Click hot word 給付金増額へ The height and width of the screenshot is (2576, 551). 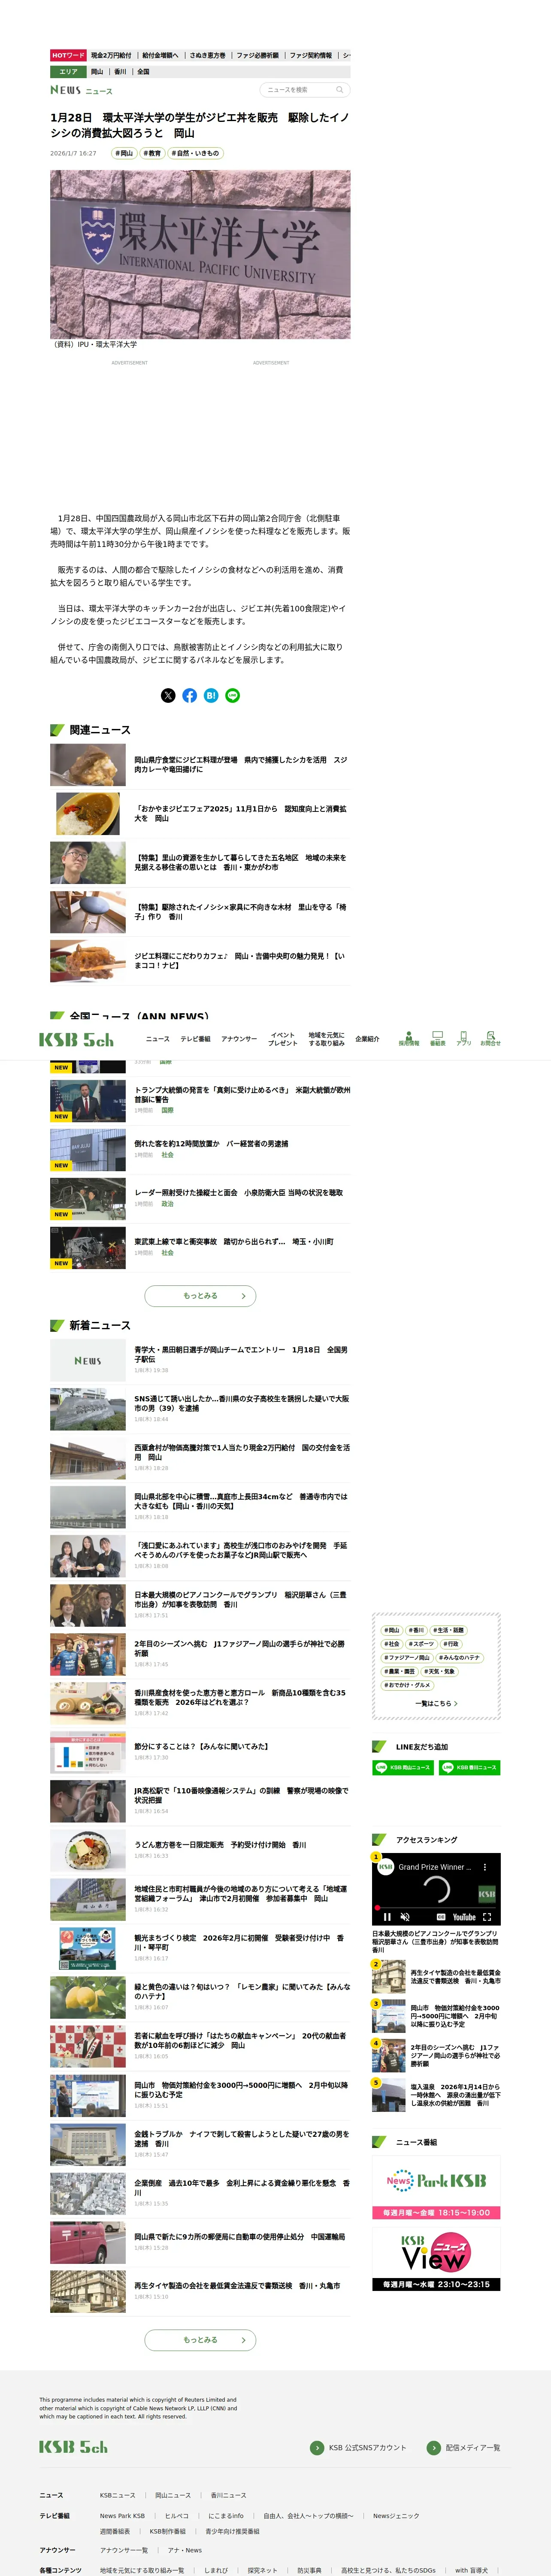tap(160, 56)
